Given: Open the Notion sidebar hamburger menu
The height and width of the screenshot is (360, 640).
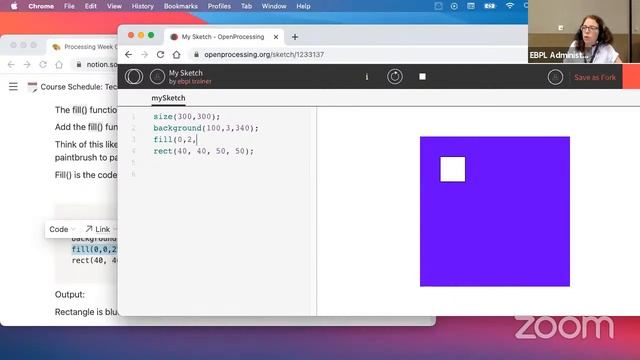Looking at the screenshot, I should click(x=13, y=87).
